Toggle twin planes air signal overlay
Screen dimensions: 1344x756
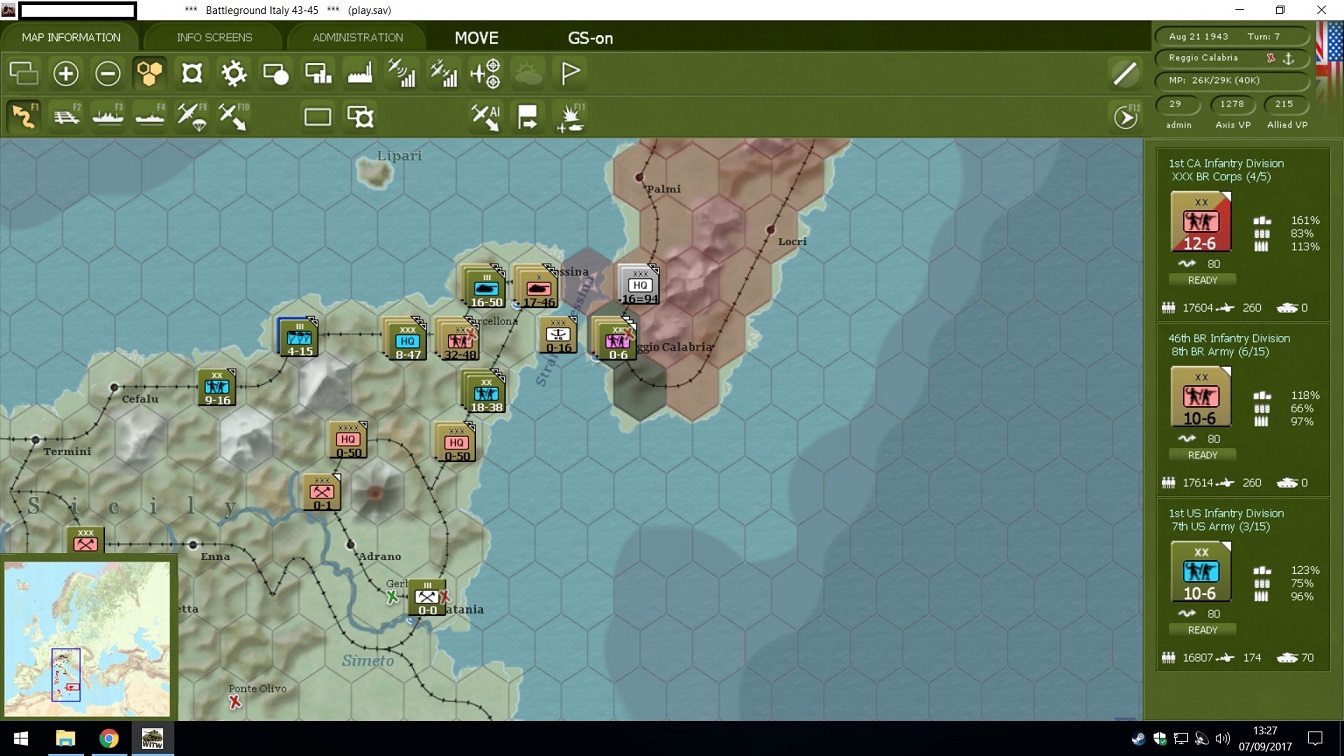(444, 73)
